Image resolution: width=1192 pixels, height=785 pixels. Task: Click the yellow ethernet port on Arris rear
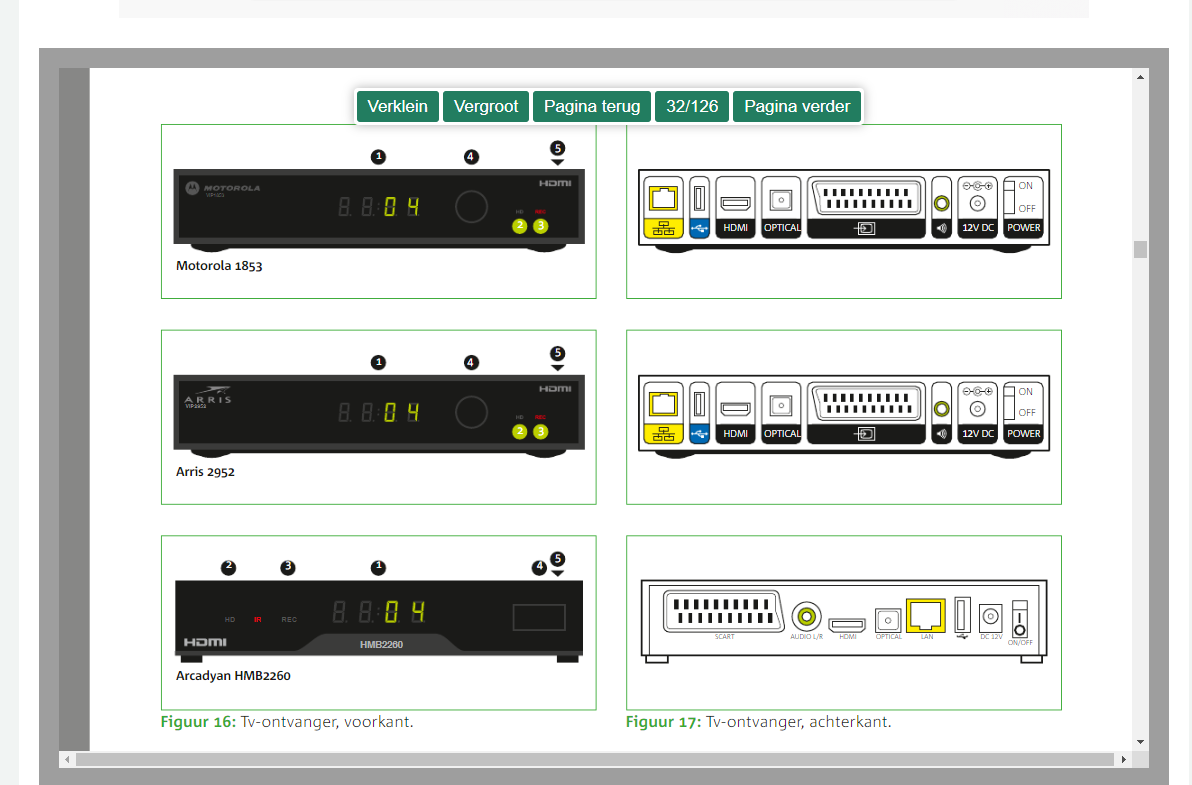click(x=664, y=413)
